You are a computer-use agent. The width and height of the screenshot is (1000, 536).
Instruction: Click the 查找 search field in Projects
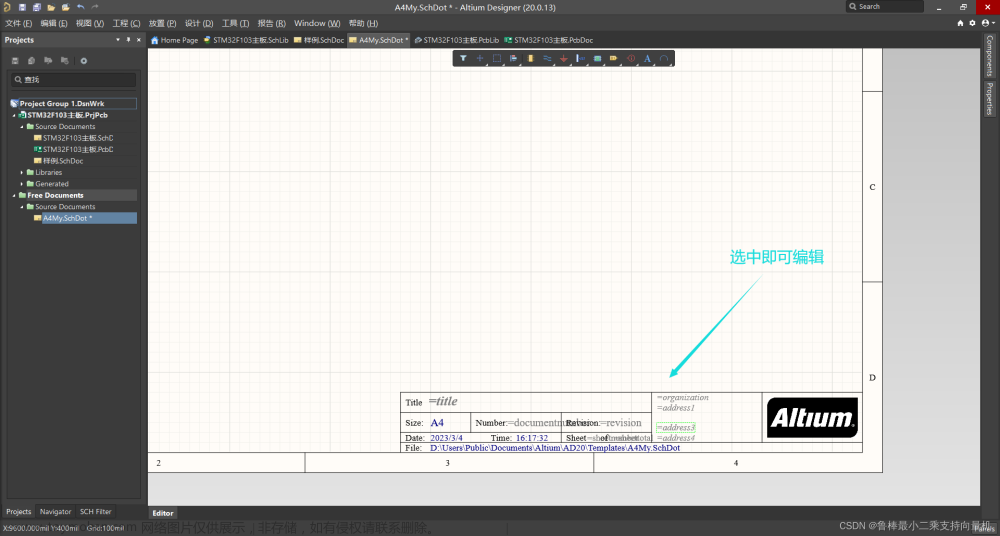[73, 80]
